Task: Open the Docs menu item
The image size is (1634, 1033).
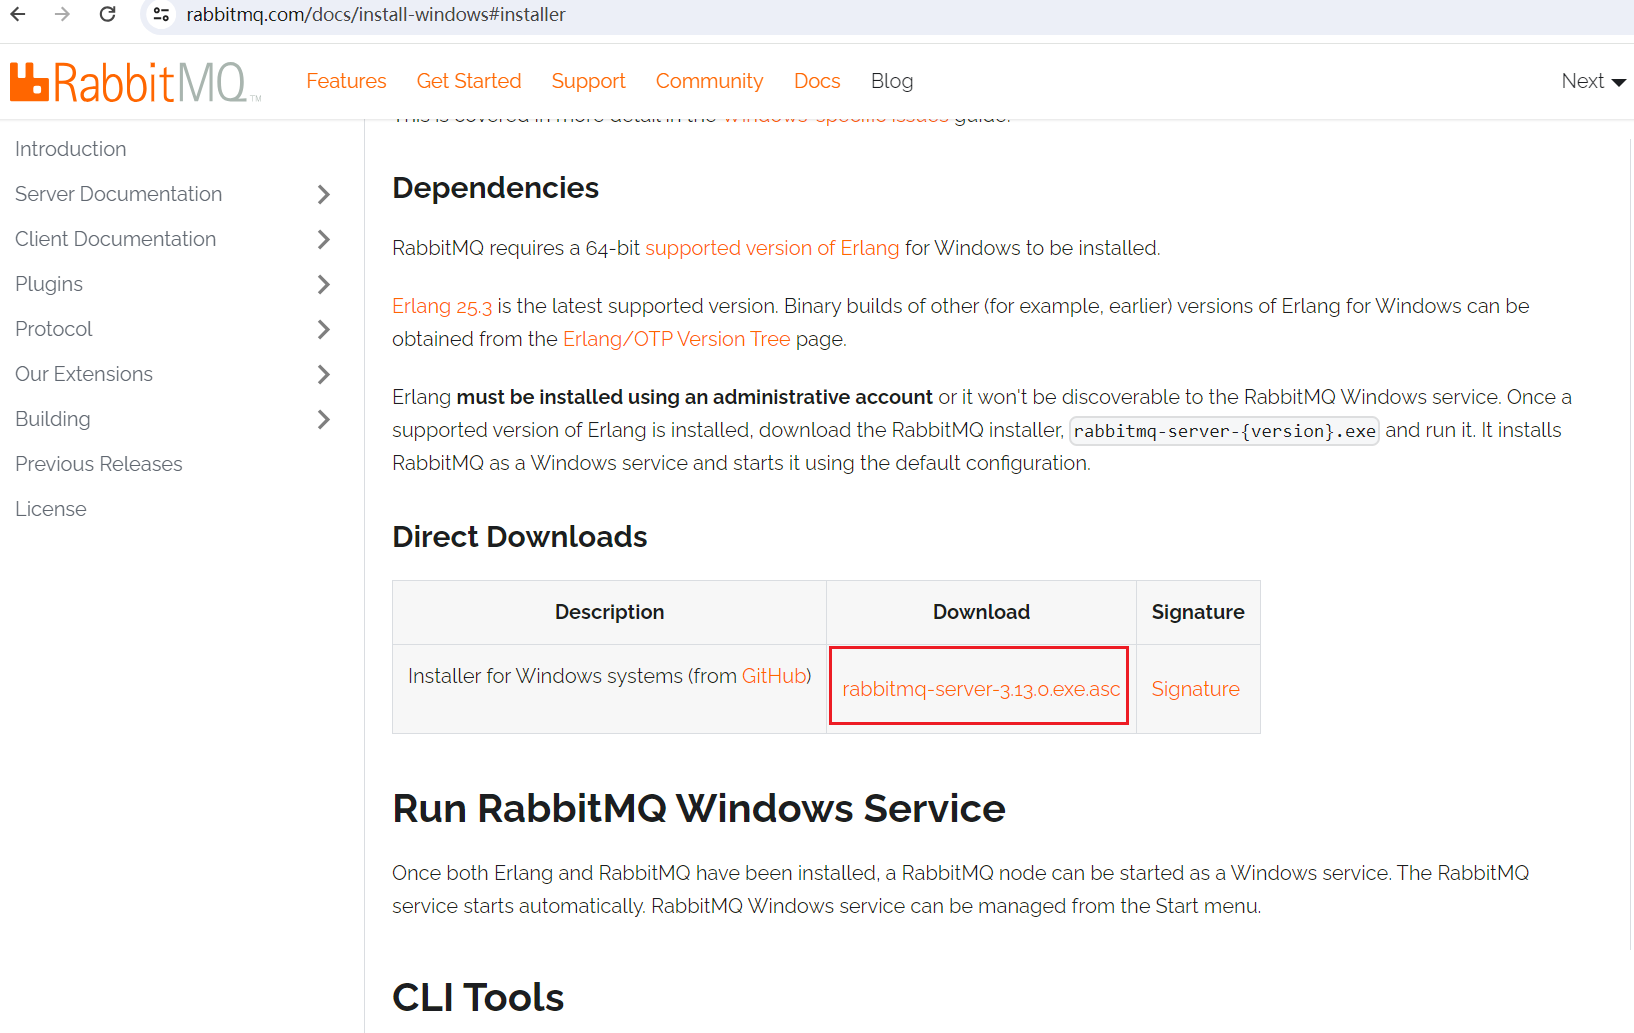Action: (x=817, y=81)
